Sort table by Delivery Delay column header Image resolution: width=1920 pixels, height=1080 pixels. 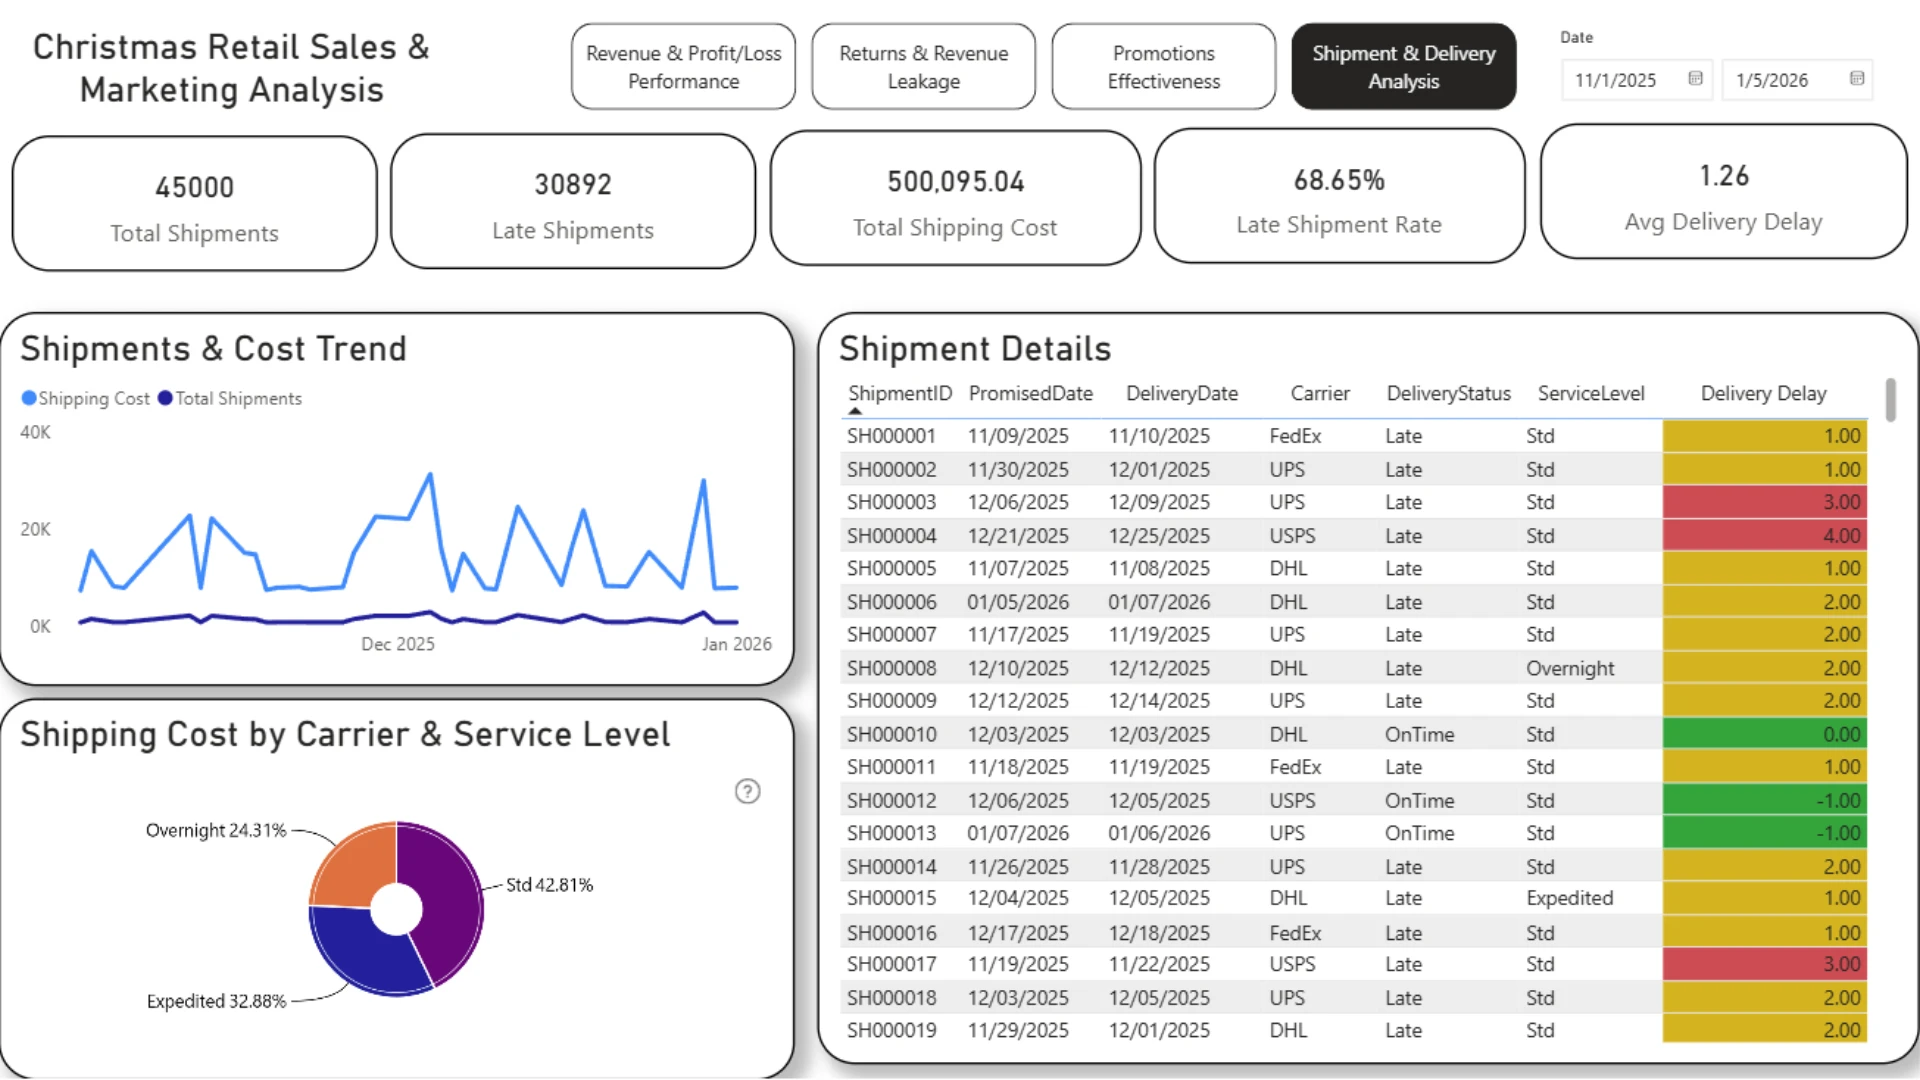(x=1763, y=394)
